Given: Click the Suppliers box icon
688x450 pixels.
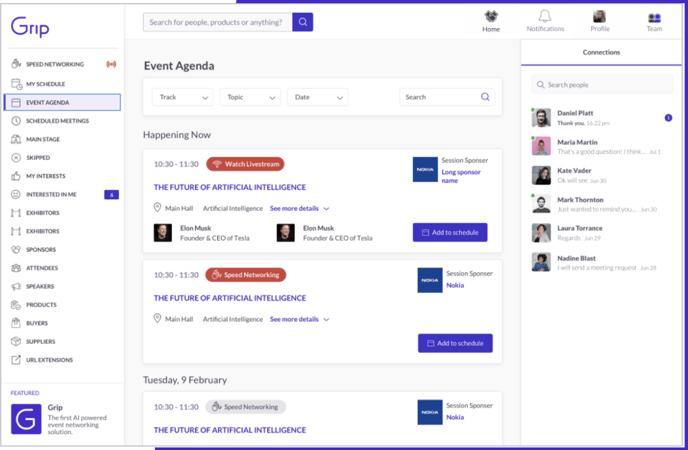Looking at the screenshot, I should [x=16, y=341].
